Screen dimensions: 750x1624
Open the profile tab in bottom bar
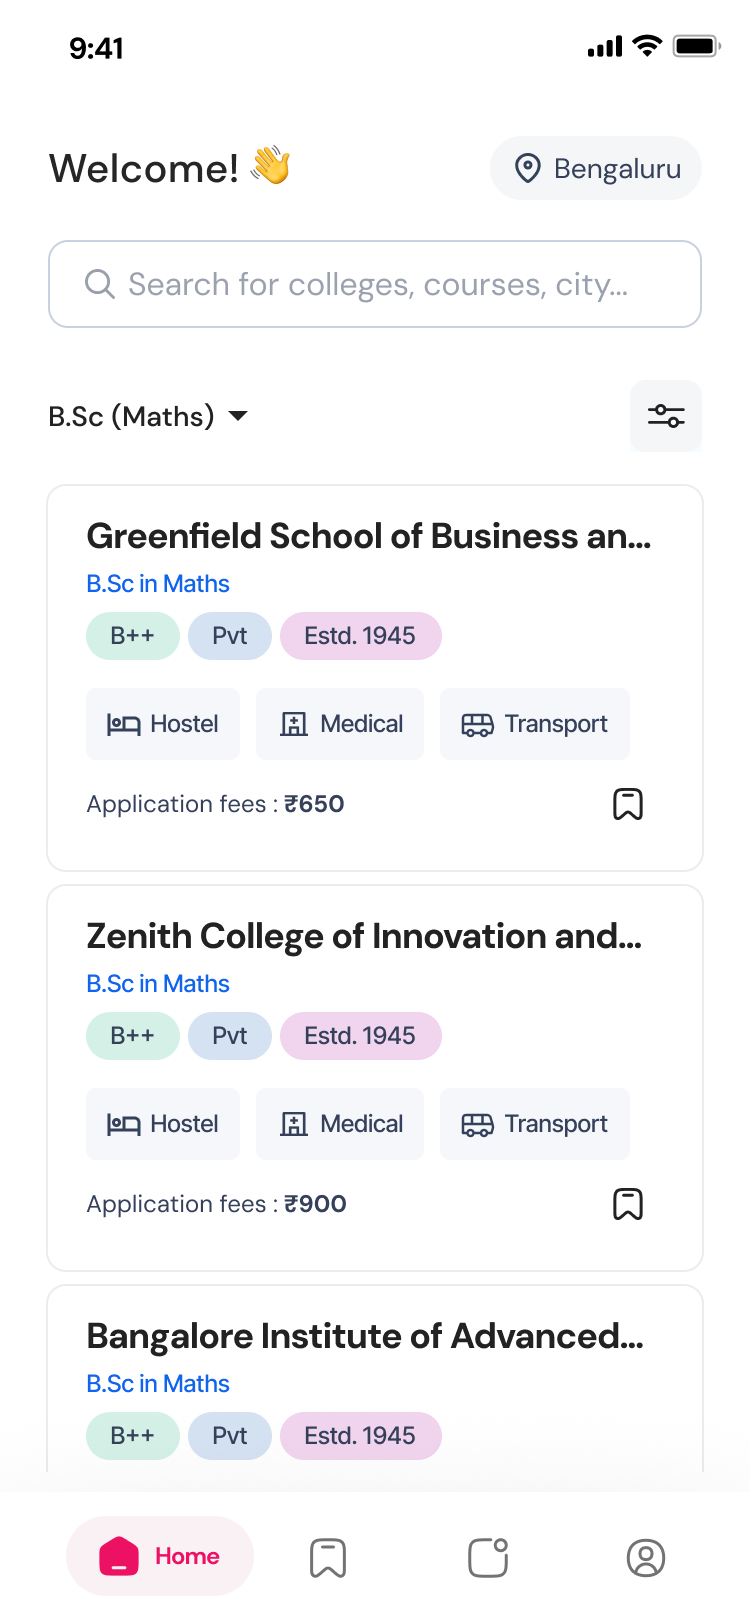(646, 1557)
